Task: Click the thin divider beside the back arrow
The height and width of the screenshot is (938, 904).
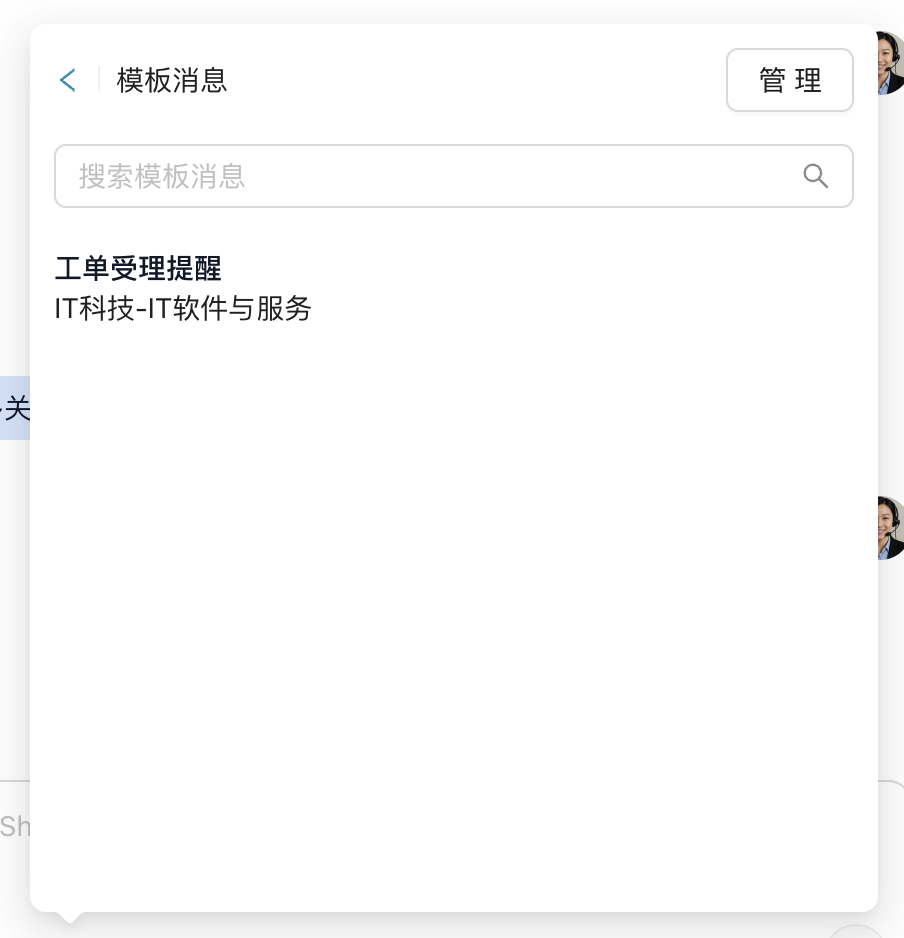Action: (x=99, y=80)
